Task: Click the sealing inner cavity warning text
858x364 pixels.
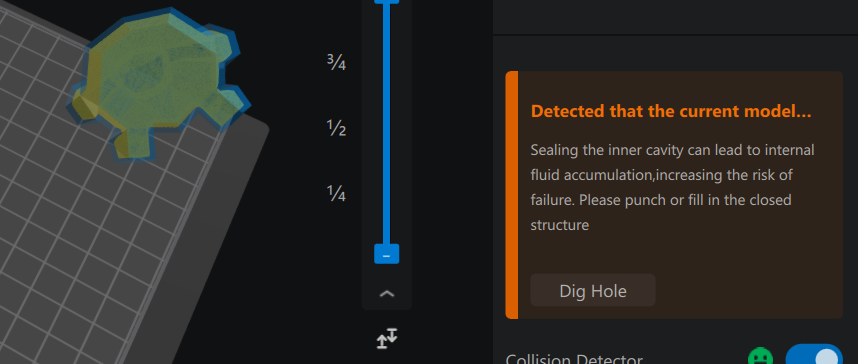Action: [673, 187]
